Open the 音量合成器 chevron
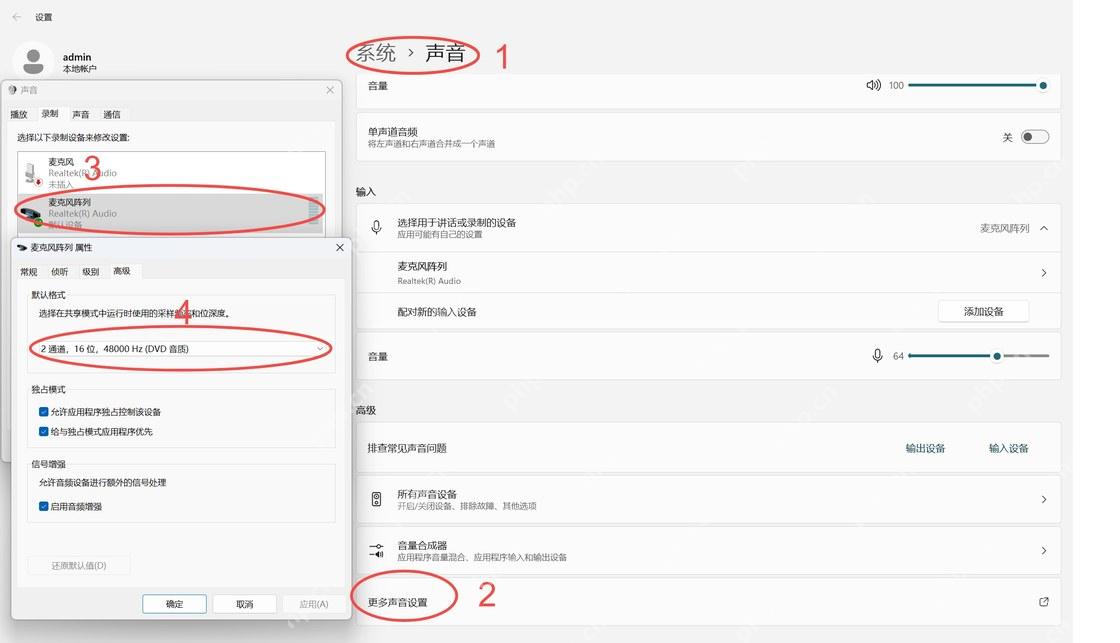The image size is (1120, 643). pyautogui.click(x=1044, y=551)
